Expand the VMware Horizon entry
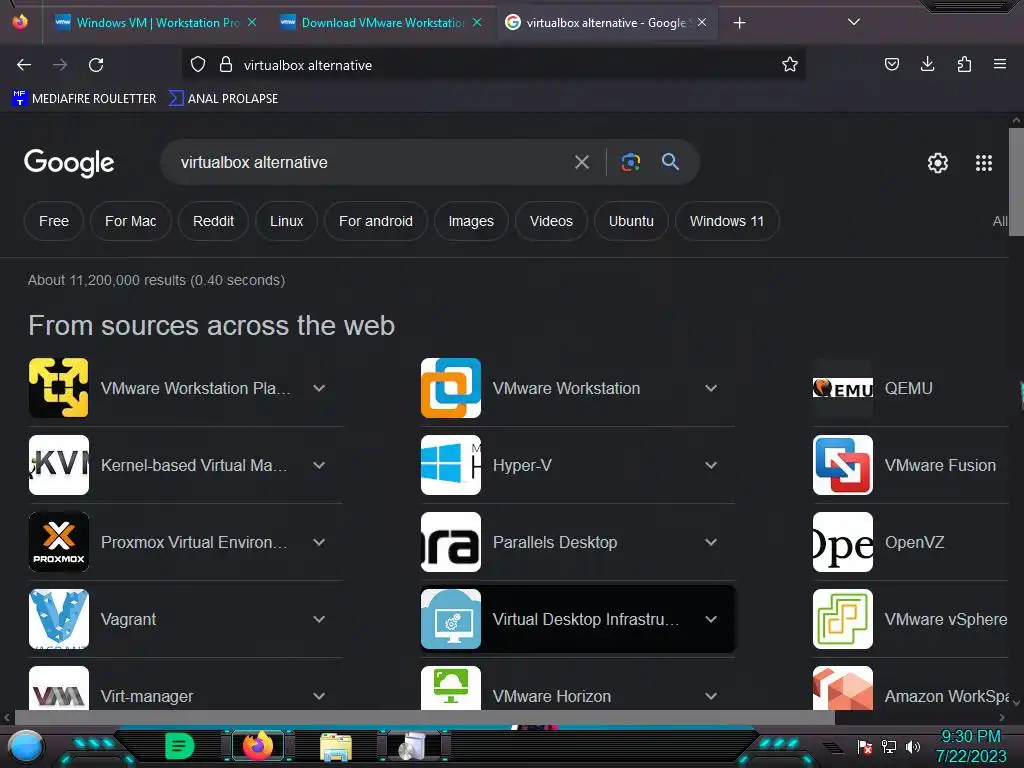The height and width of the screenshot is (768, 1024). pos(711,696)
